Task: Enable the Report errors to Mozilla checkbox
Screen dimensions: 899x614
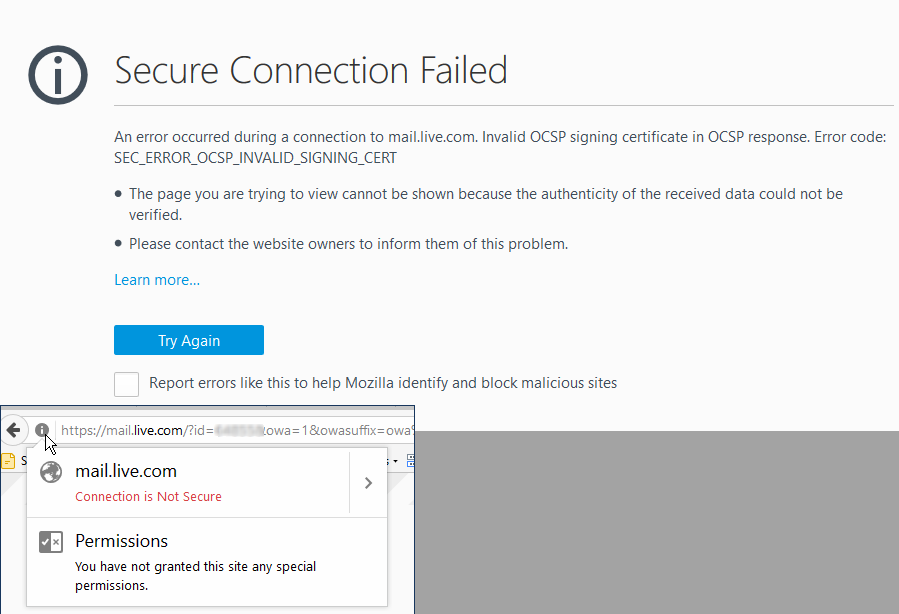Action: pyautogui.click(x=126, y=384)
